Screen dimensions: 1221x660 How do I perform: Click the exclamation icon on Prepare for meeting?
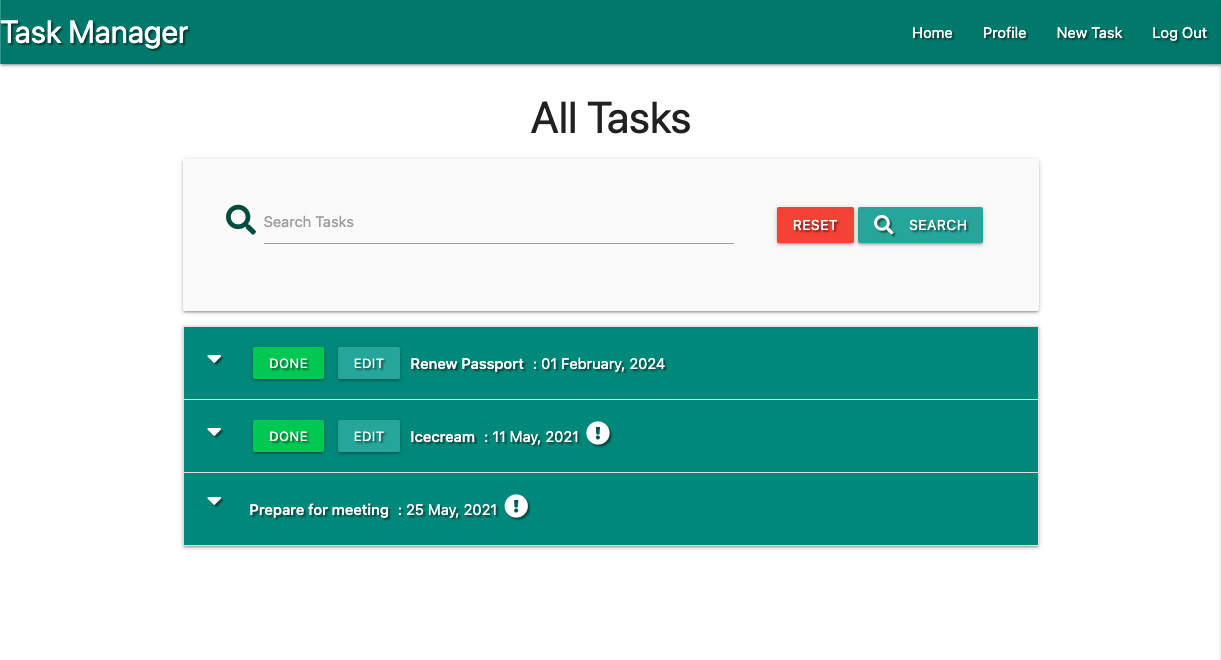click(516, 507)
